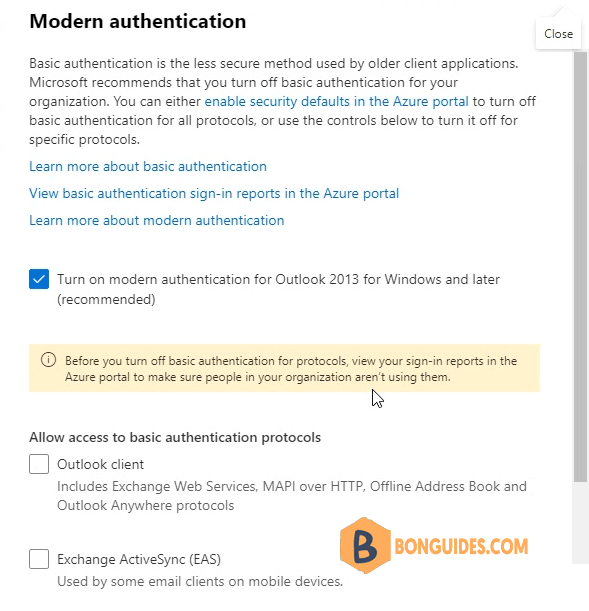Open Learn more about basic authentication link
The width and height of the screenshot is (589, 611).
tap(148, 166)
